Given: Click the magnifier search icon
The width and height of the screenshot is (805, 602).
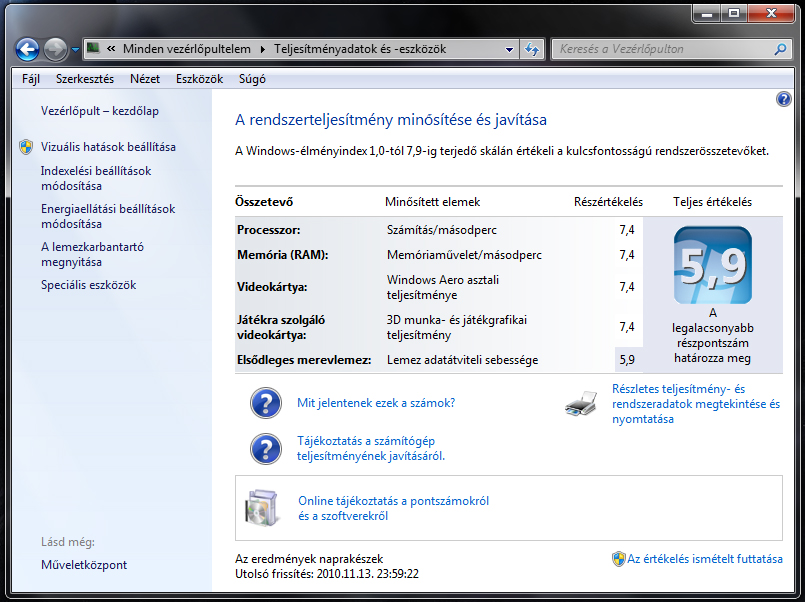Looking at the screenshot, I should pos(781,49).
